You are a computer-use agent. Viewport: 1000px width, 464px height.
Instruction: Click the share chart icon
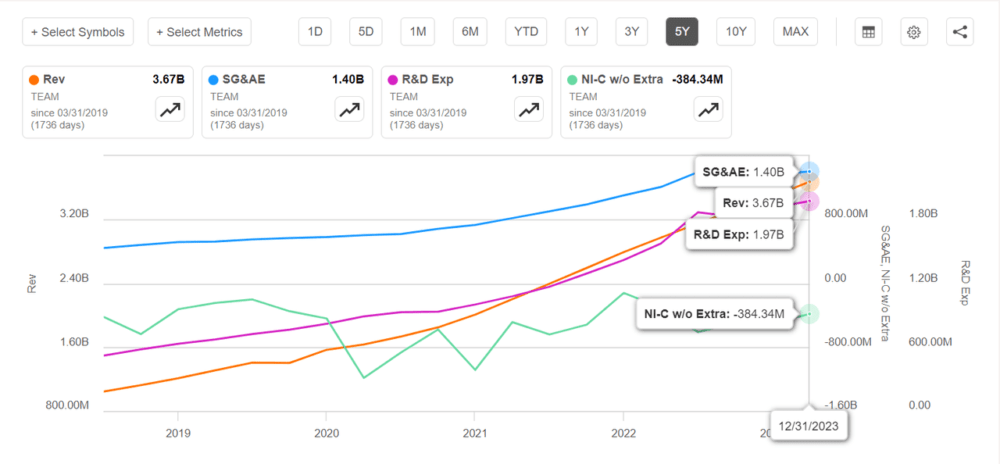(x=960, y=32)
